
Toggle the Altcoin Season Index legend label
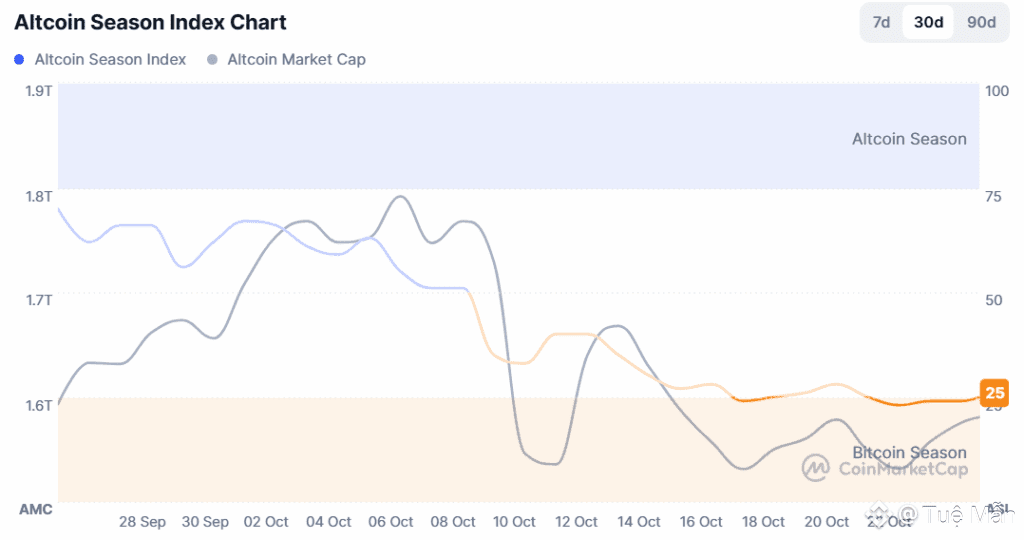[x=110, y=60]
